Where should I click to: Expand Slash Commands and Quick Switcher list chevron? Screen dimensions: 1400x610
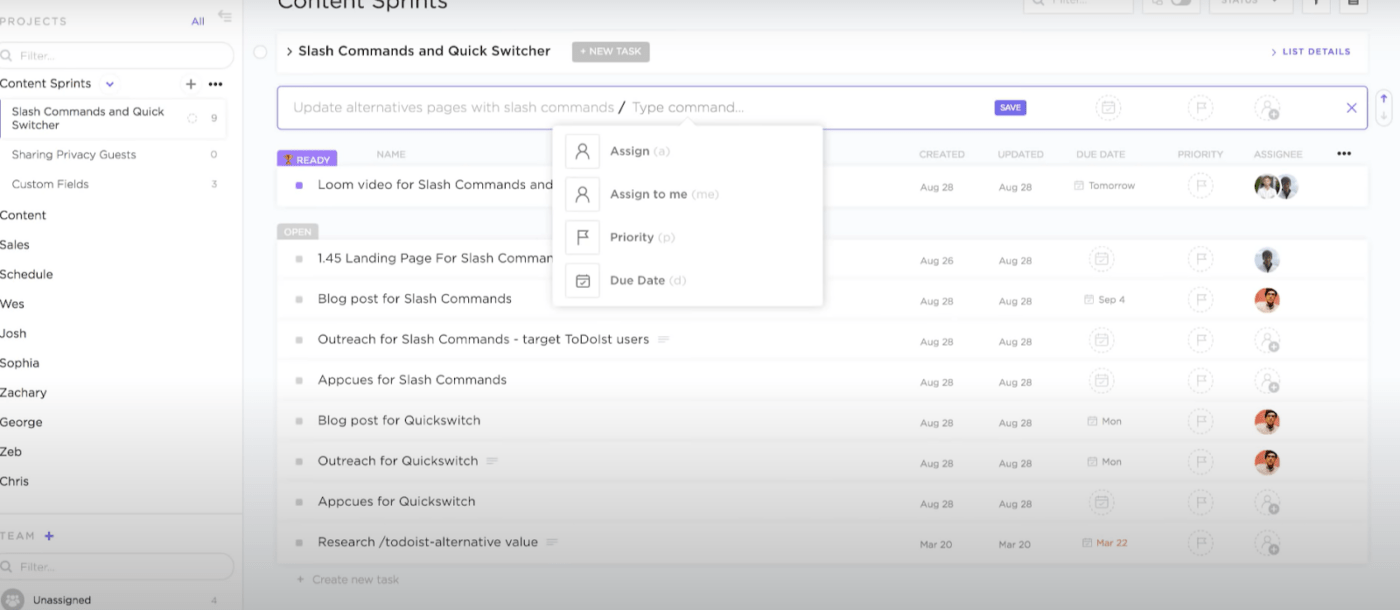[x=289, y=51]
